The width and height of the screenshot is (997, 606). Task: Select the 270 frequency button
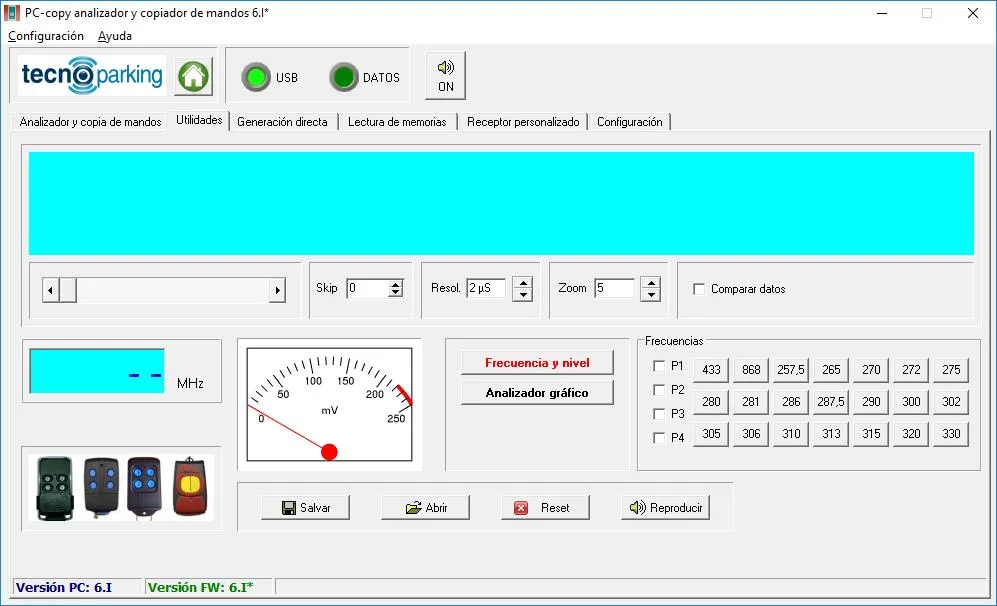(871, 369)
